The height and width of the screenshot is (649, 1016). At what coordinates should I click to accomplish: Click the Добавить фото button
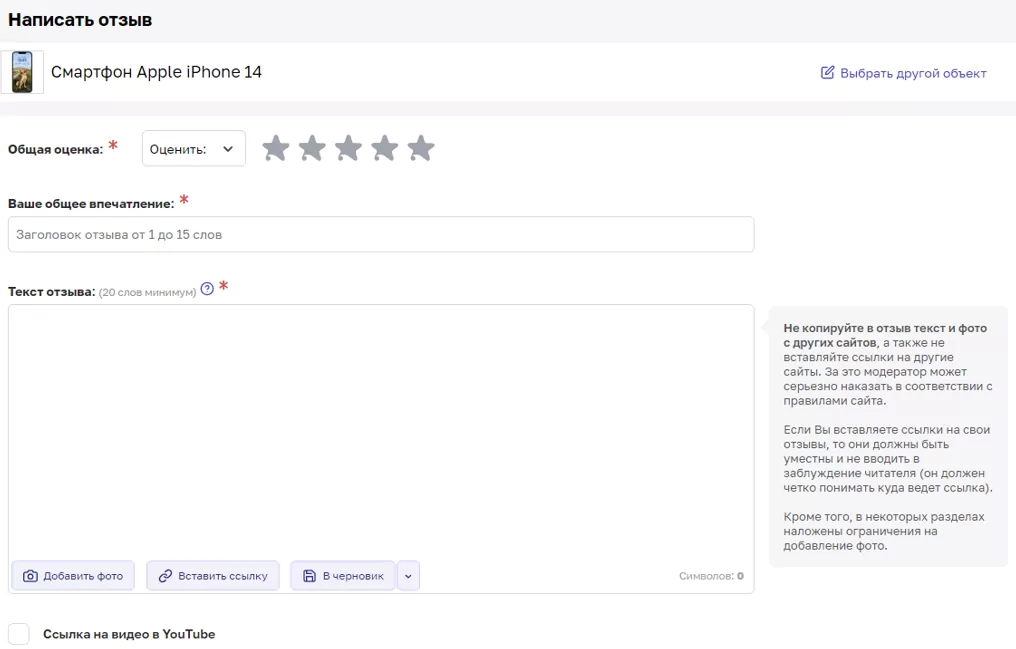click(73, 576)
